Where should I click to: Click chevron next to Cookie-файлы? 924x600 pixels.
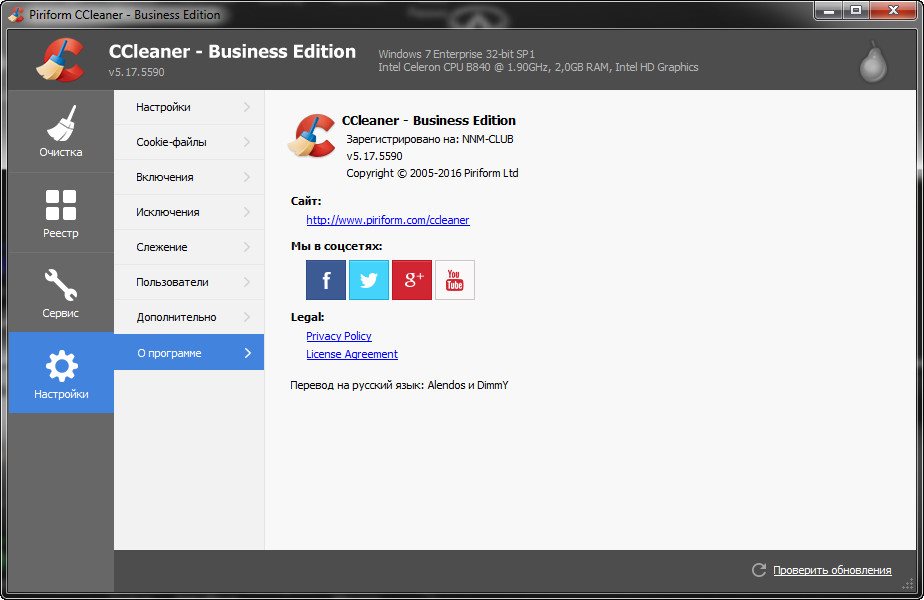click(247, 142)
